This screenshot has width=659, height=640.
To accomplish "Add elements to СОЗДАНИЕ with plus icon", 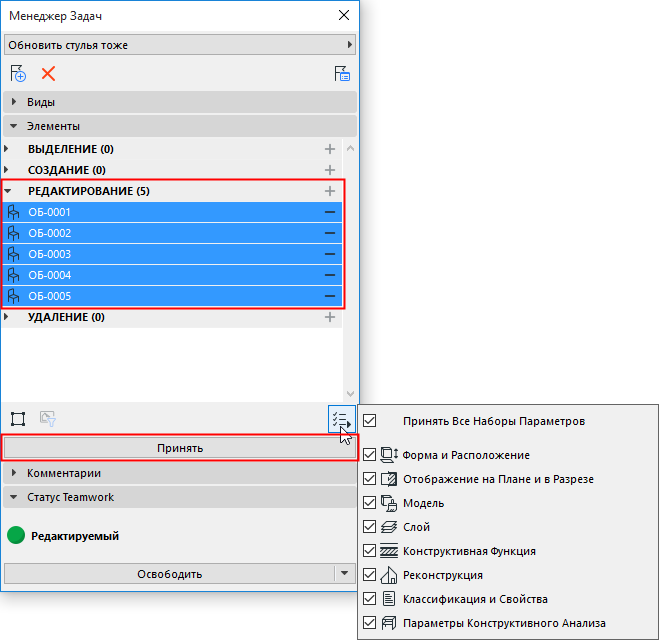I will (x=330, y=170).
